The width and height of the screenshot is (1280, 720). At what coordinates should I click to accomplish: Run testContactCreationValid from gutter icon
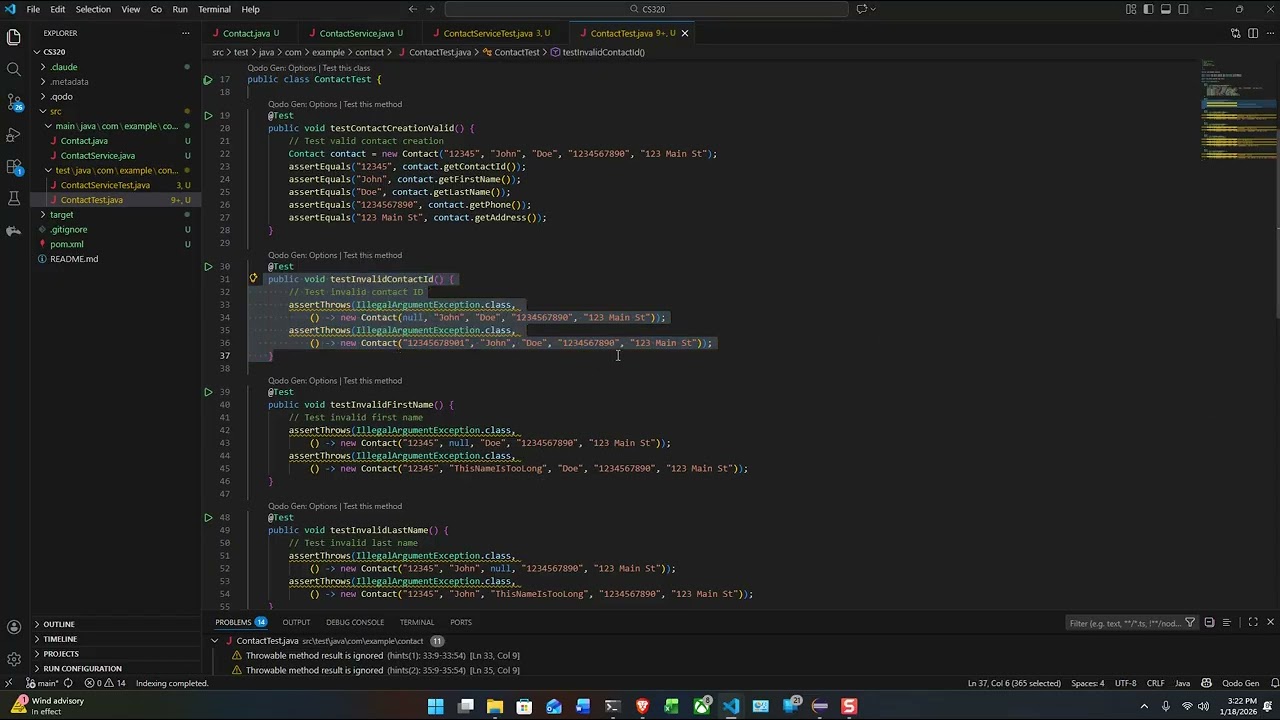point(208,116)
